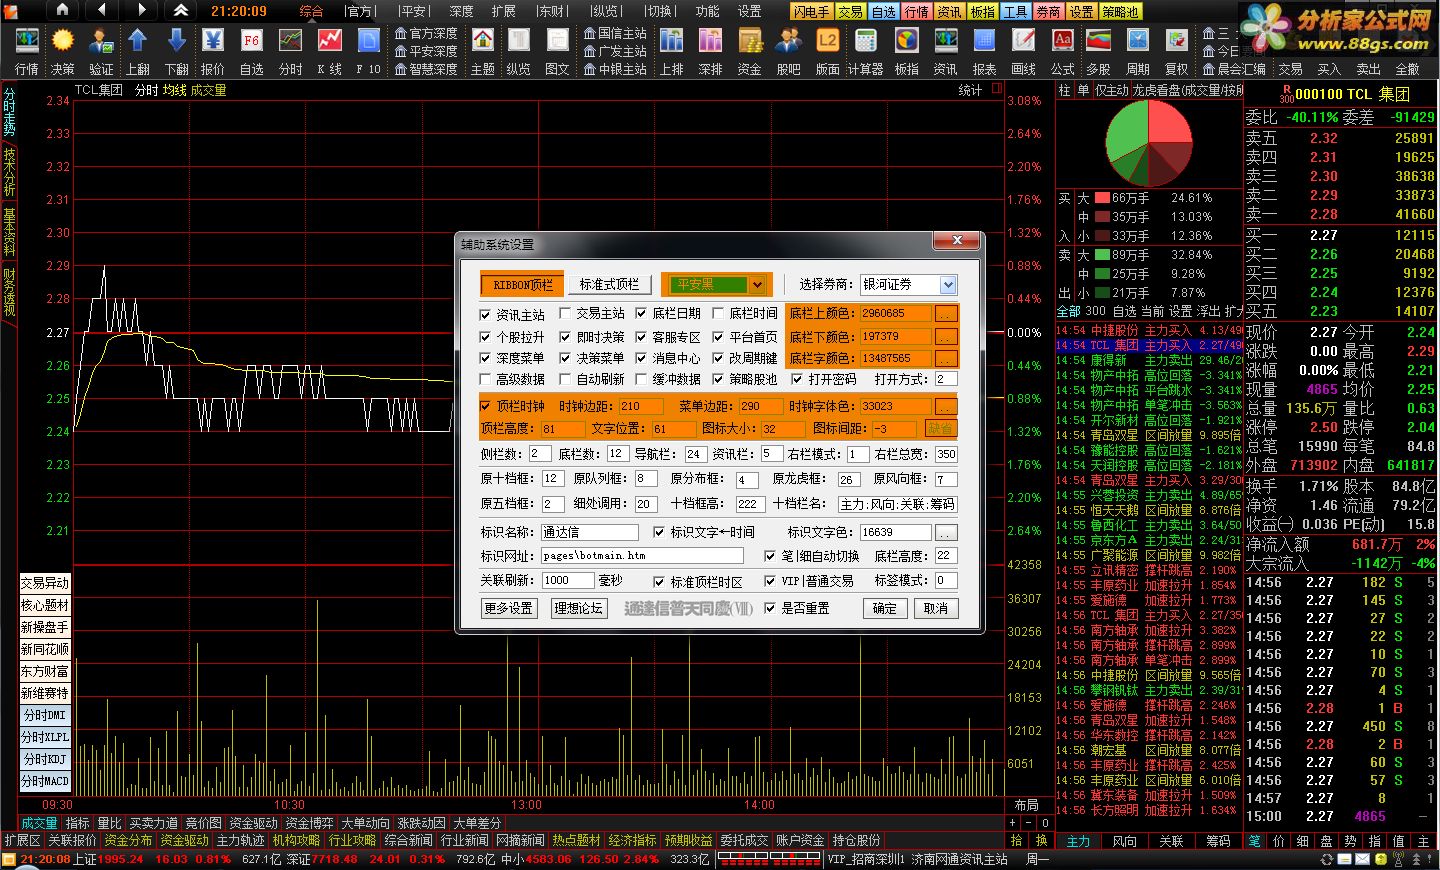The height and width of the screenshot is (870, 1440).
Task: Open the 布局 layout selector below chart
Action: (x=1026, y=804)
